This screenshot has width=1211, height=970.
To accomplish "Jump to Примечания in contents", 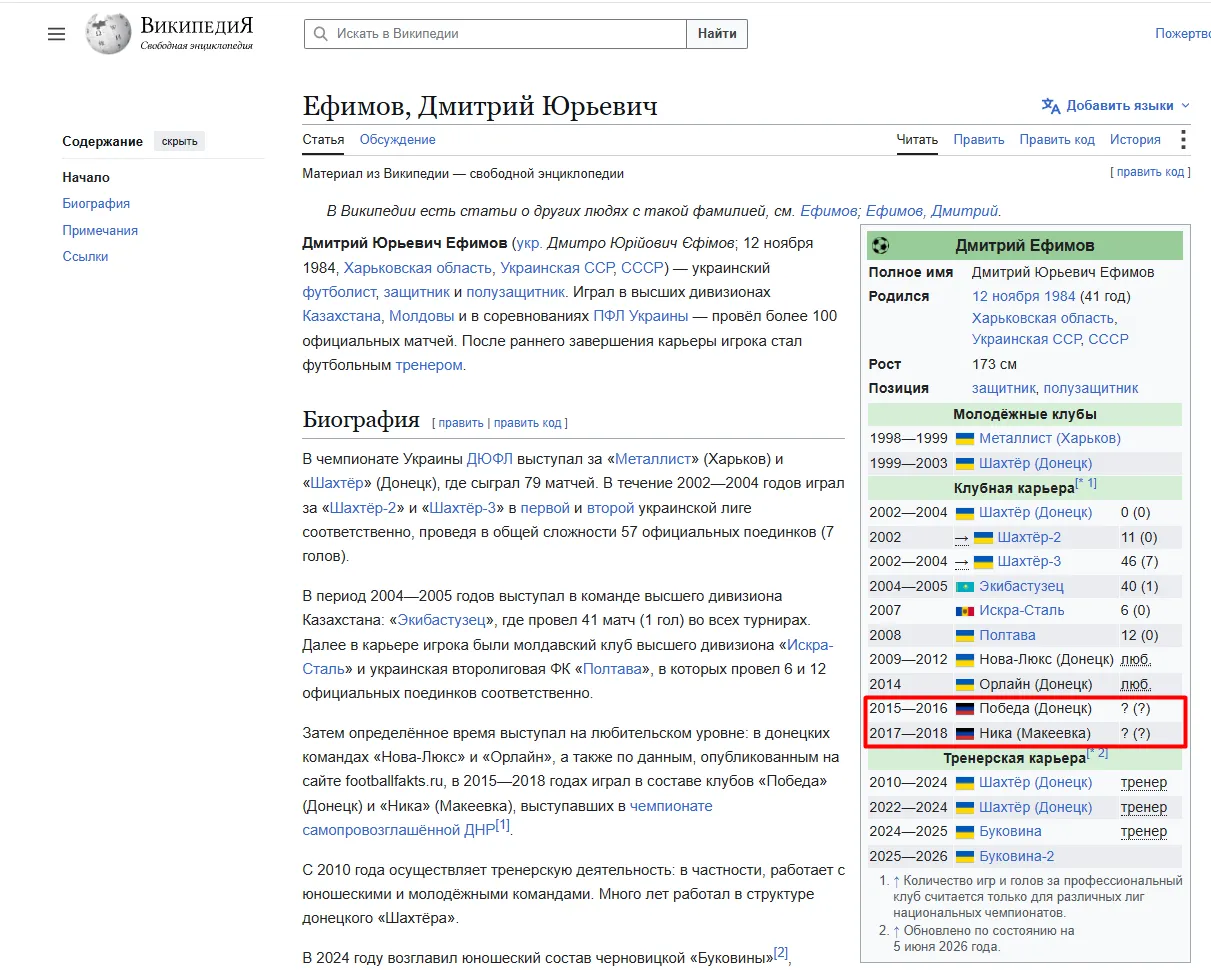I will tap(100, 230).
